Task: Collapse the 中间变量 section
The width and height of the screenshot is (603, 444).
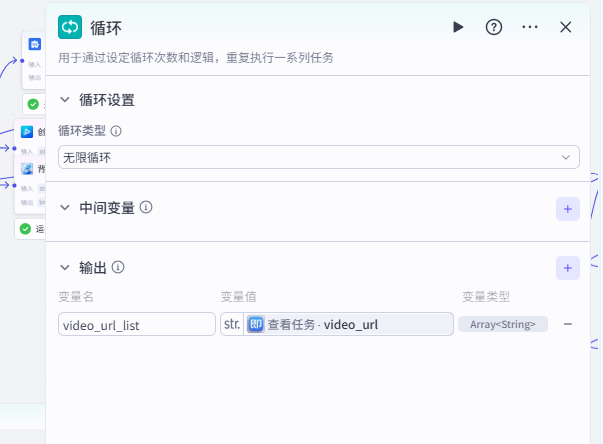Action: coord(66,208)
